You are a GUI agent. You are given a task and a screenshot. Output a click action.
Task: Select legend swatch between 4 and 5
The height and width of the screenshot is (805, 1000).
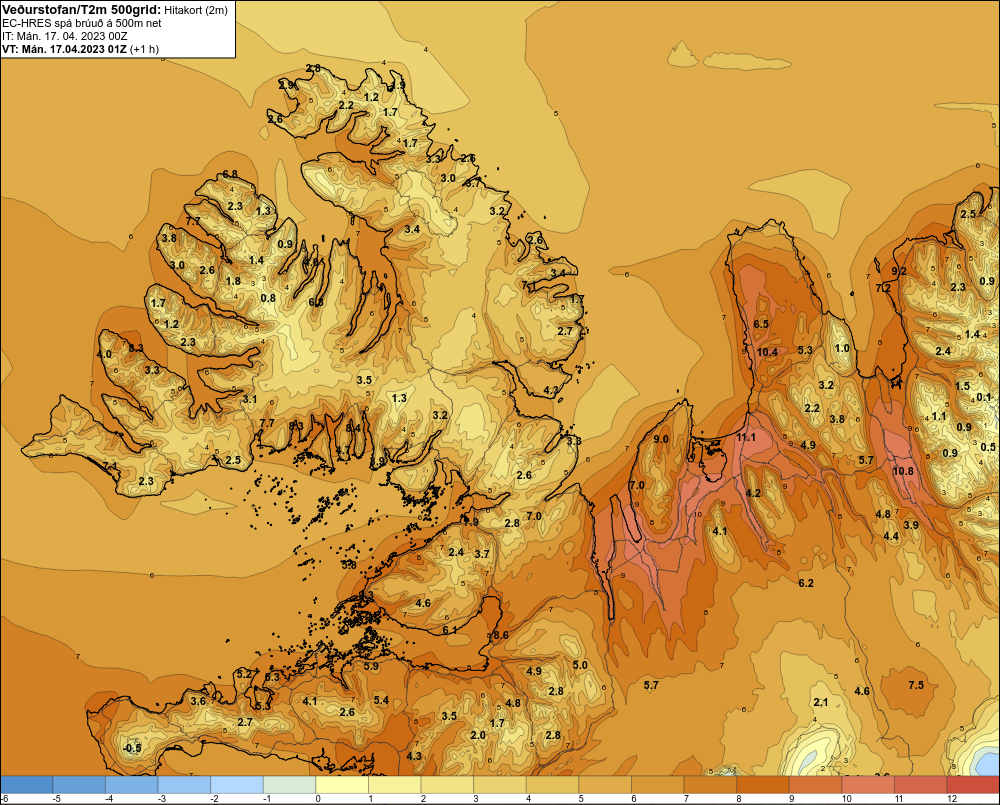tap(552, 784)
